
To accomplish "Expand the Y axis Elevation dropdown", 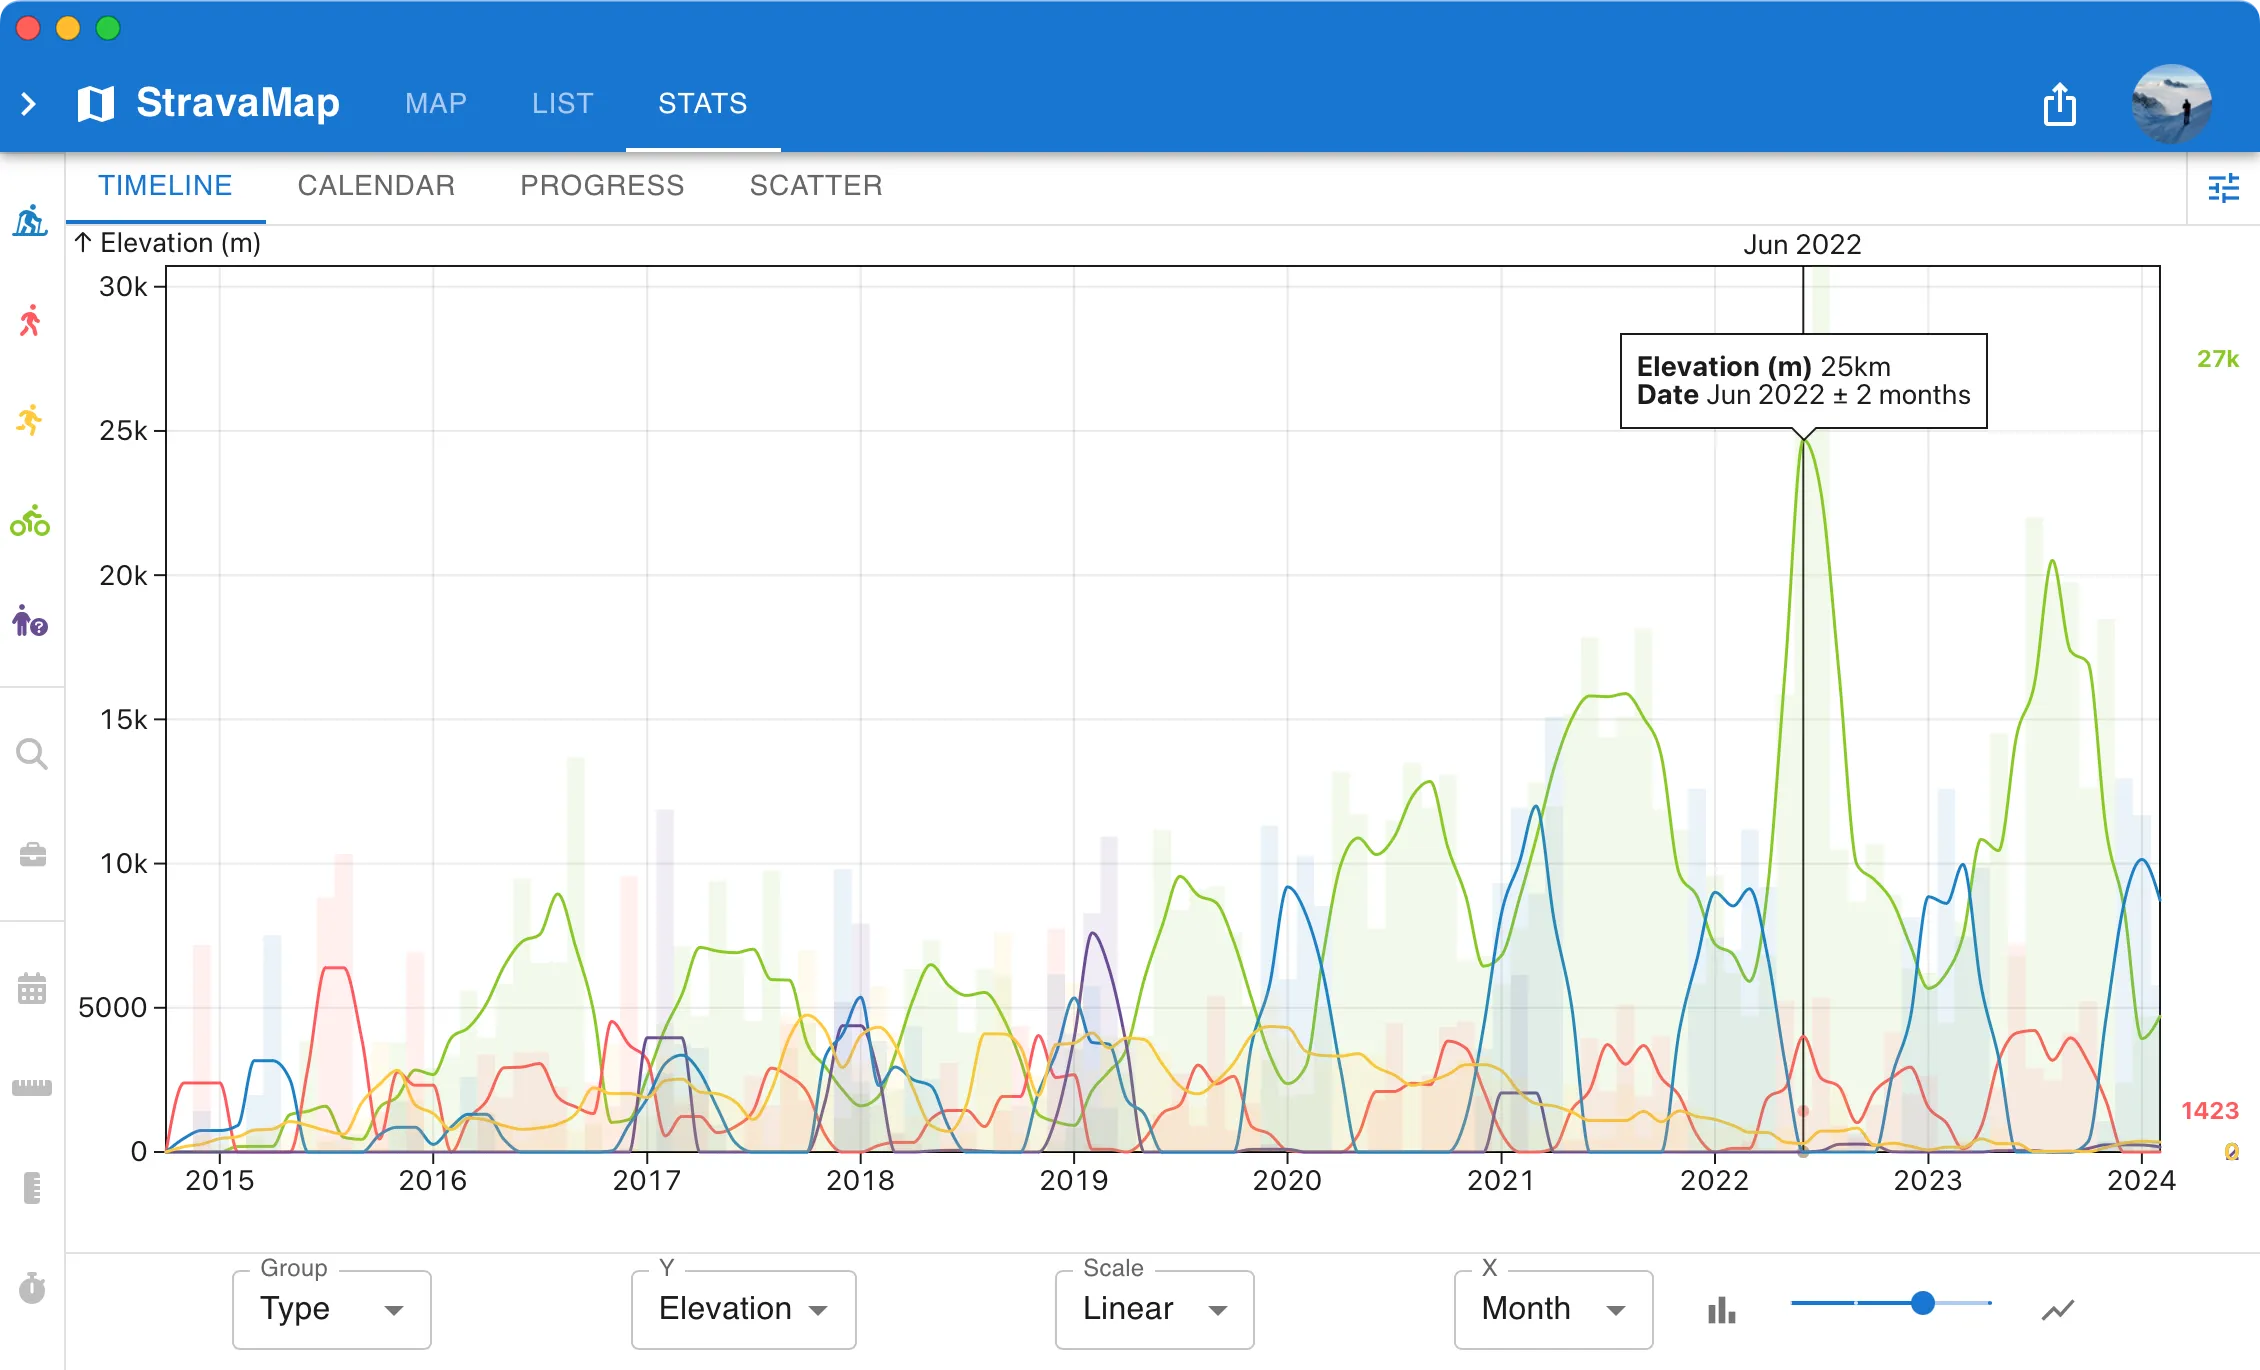I will point(743,1307).
